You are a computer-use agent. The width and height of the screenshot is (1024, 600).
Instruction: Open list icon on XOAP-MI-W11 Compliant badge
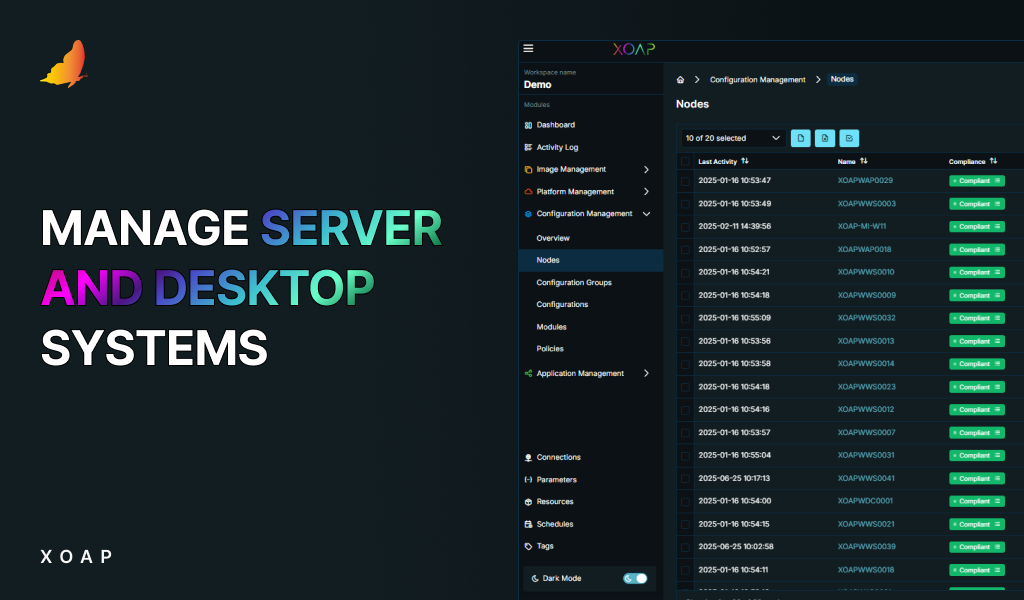[997, 227]
